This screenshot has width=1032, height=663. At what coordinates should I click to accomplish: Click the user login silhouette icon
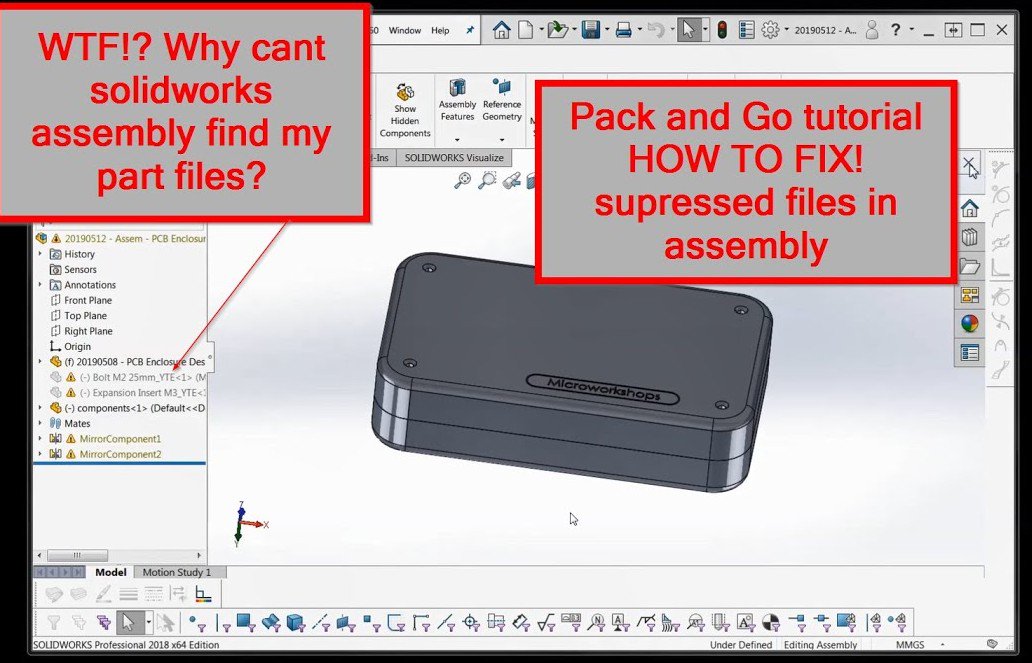(872, 30)
